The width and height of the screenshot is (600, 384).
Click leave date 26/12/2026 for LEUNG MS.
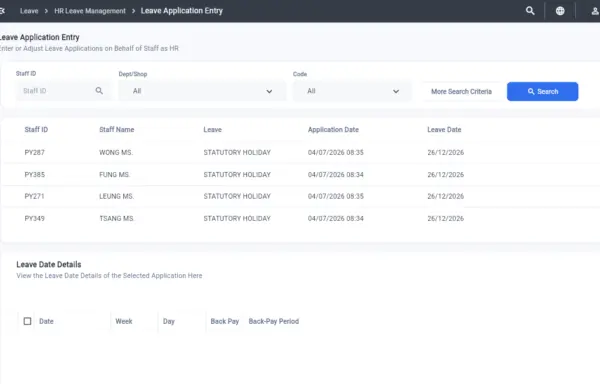(x=445, y=196)
